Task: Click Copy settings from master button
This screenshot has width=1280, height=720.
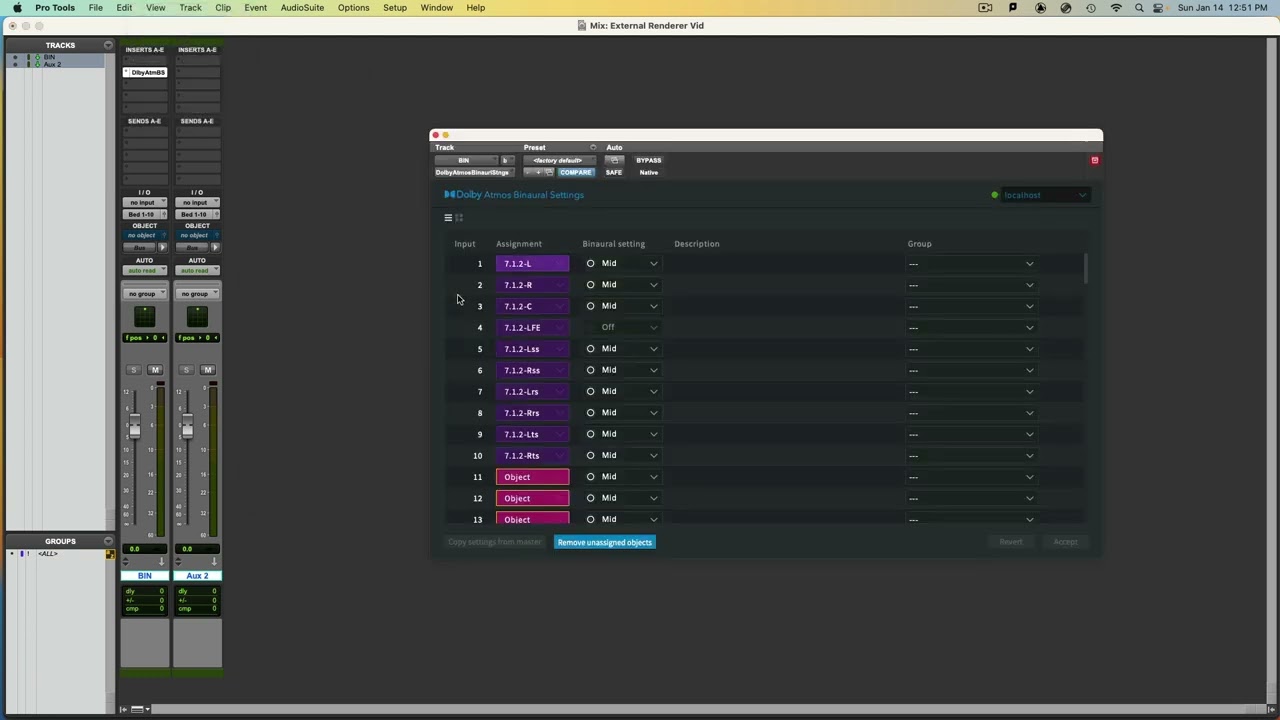Action: [x=495, y=542]
